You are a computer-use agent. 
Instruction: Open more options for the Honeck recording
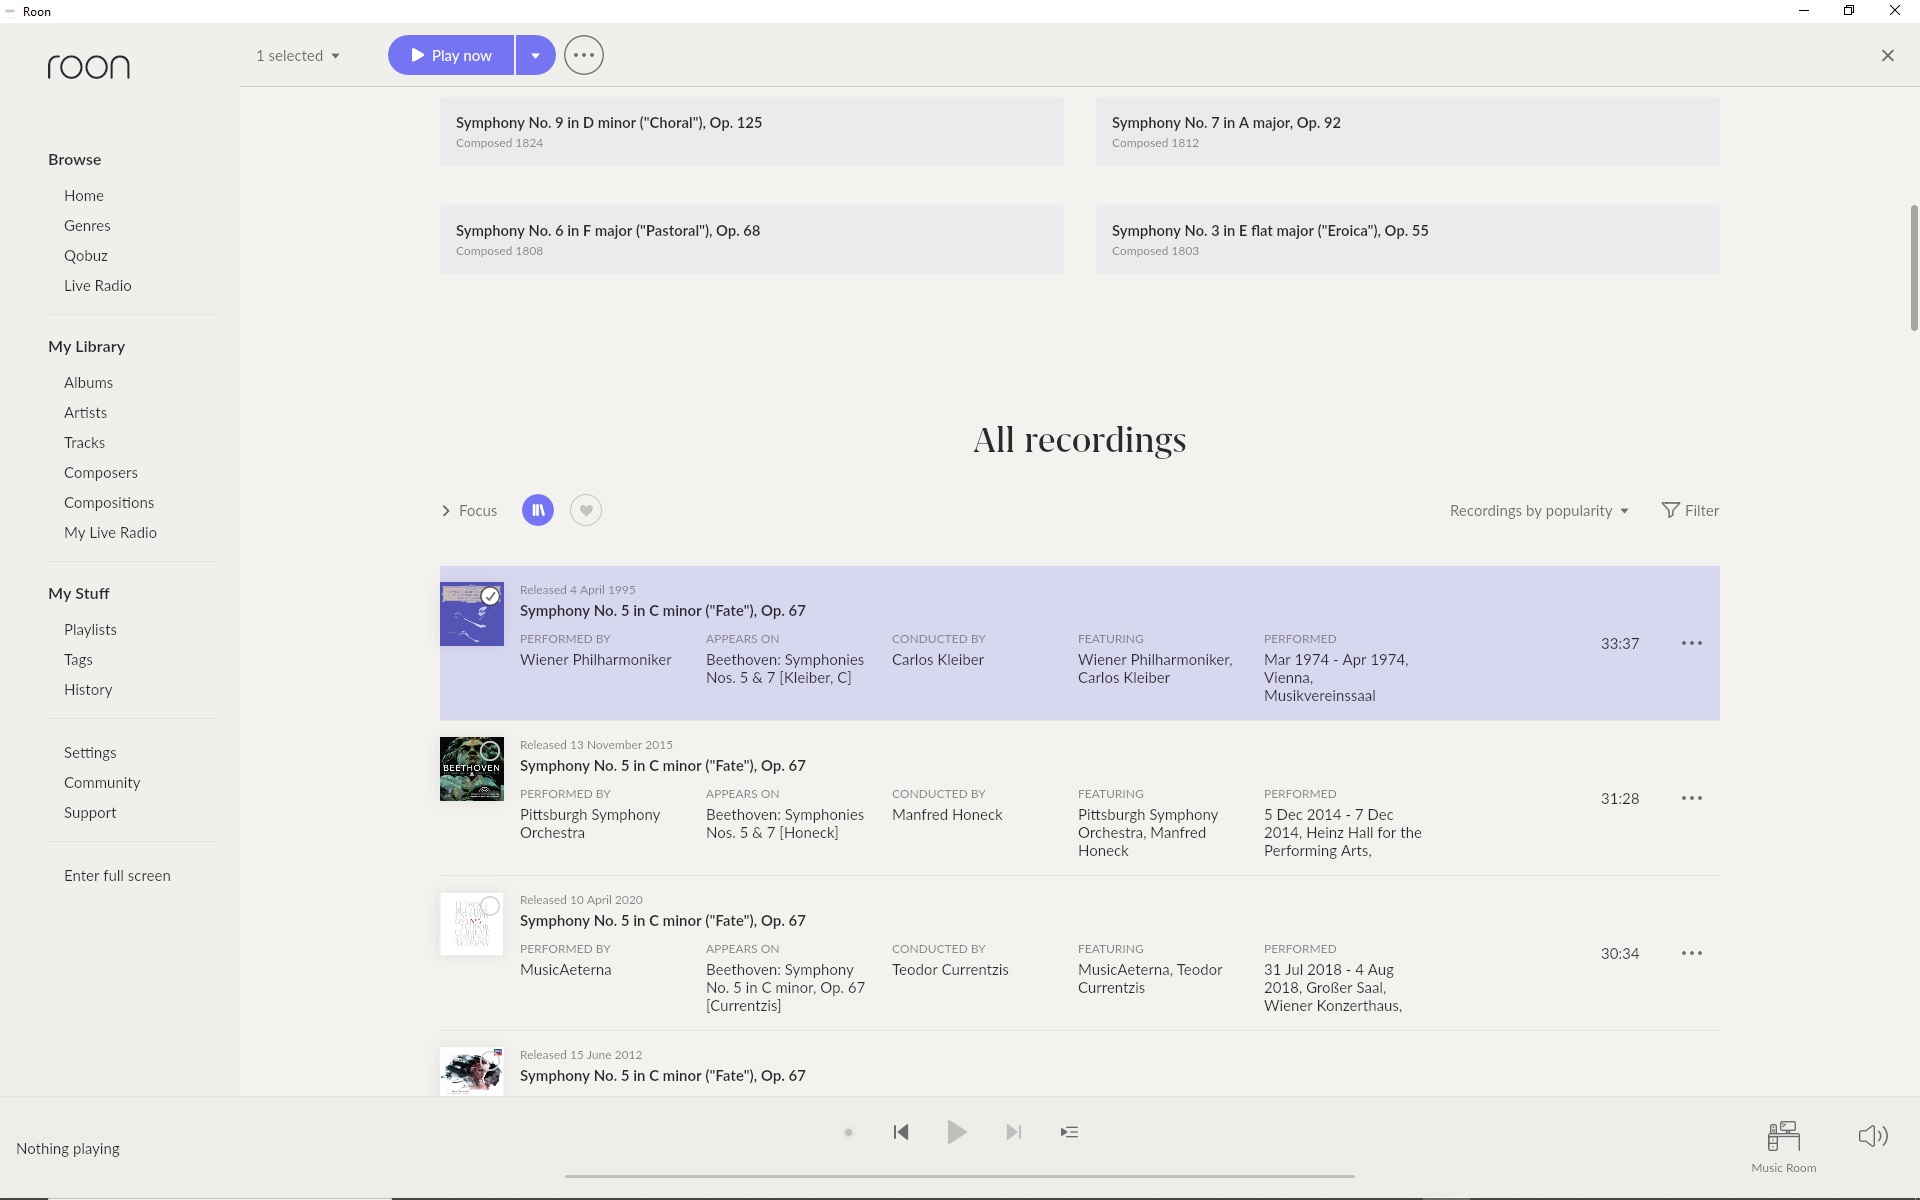tap(1692, 798)
